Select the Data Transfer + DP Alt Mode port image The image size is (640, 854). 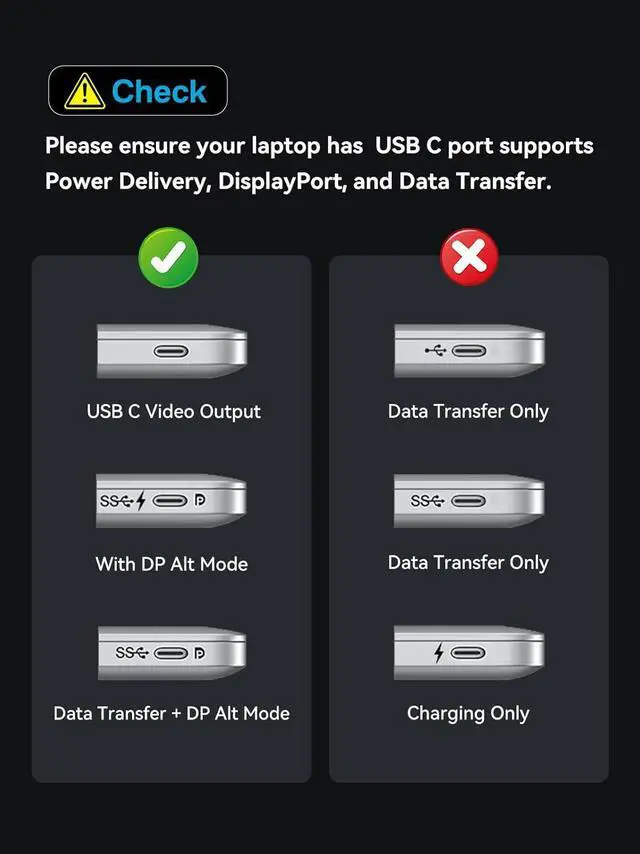click(172, 652)
